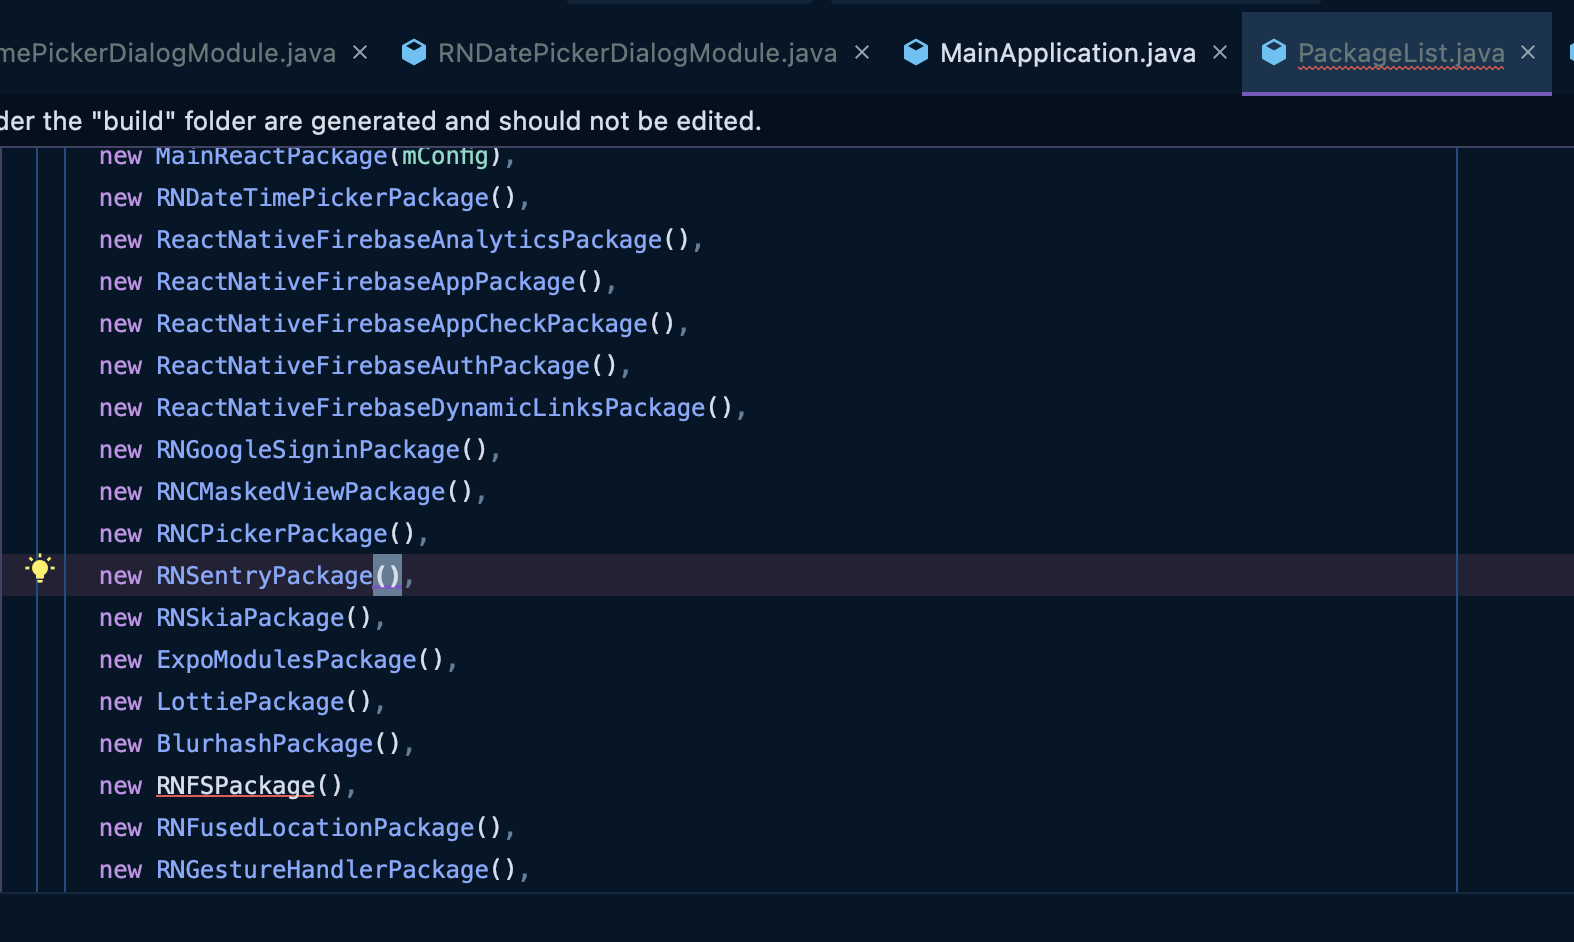This screenshot has width=1574, height=942.
Task: Click RNCMaskedViewPackage class name
Action: [301, 492]
